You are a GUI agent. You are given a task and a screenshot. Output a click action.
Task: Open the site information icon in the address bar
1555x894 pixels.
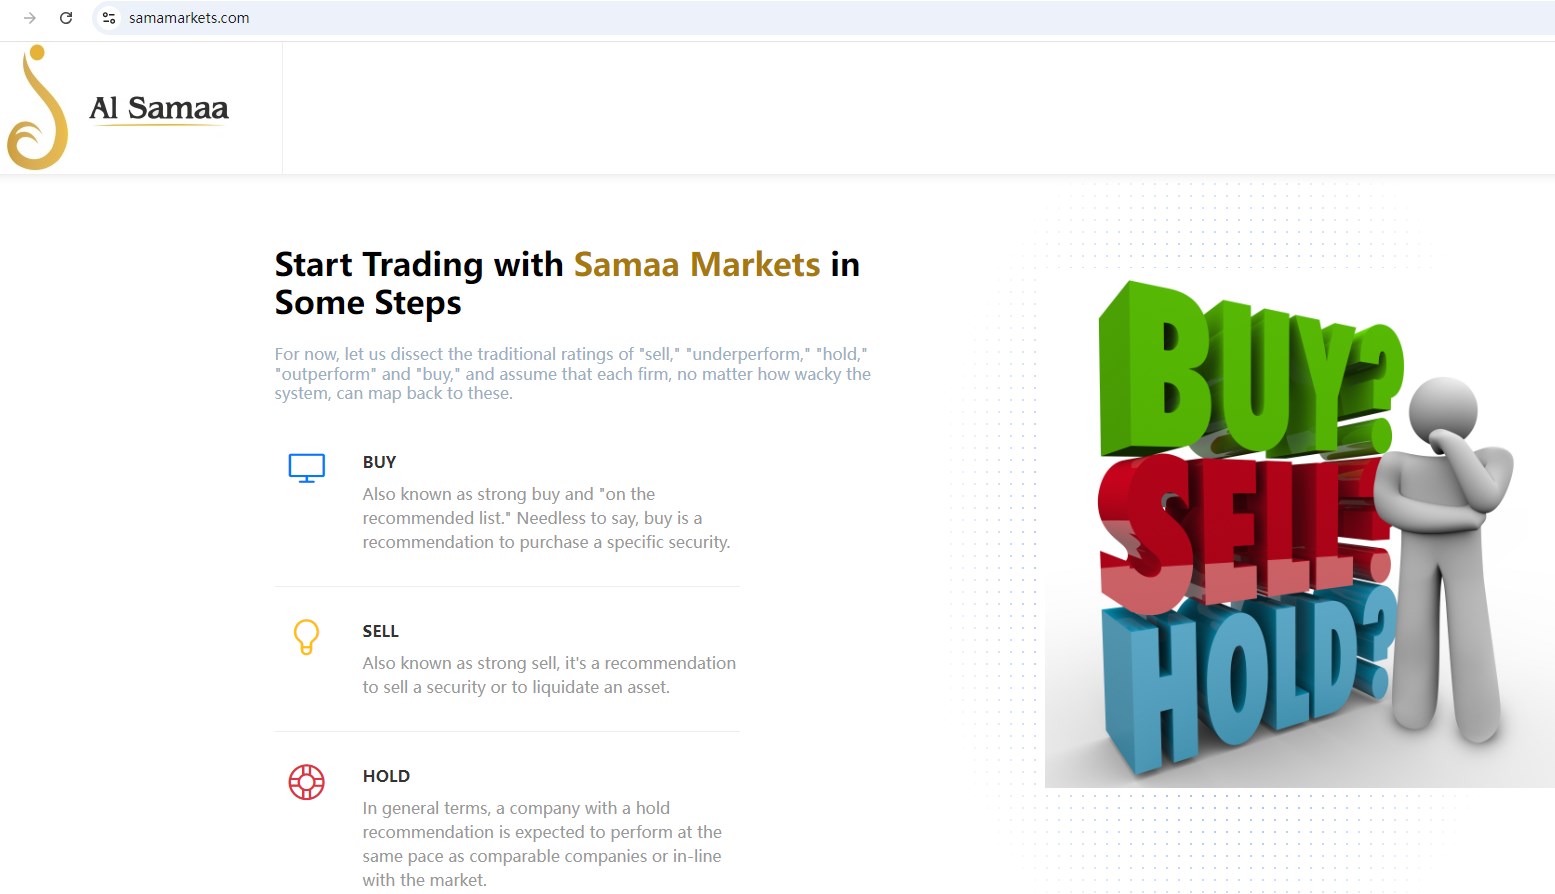click(109, 18)
